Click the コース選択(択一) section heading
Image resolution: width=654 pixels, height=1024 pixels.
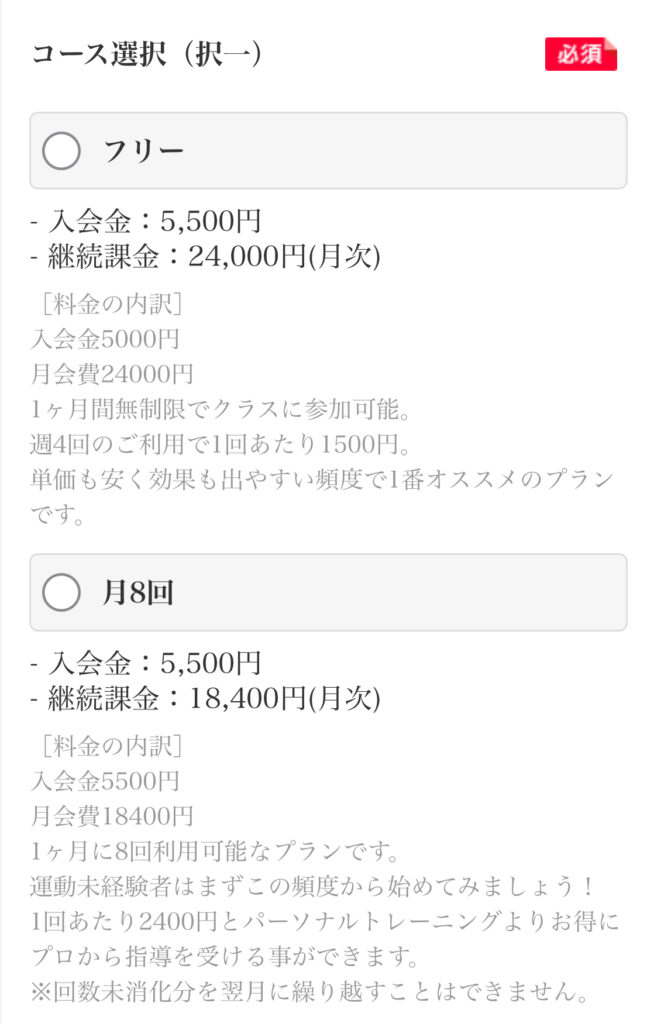(x=147, y=54)
